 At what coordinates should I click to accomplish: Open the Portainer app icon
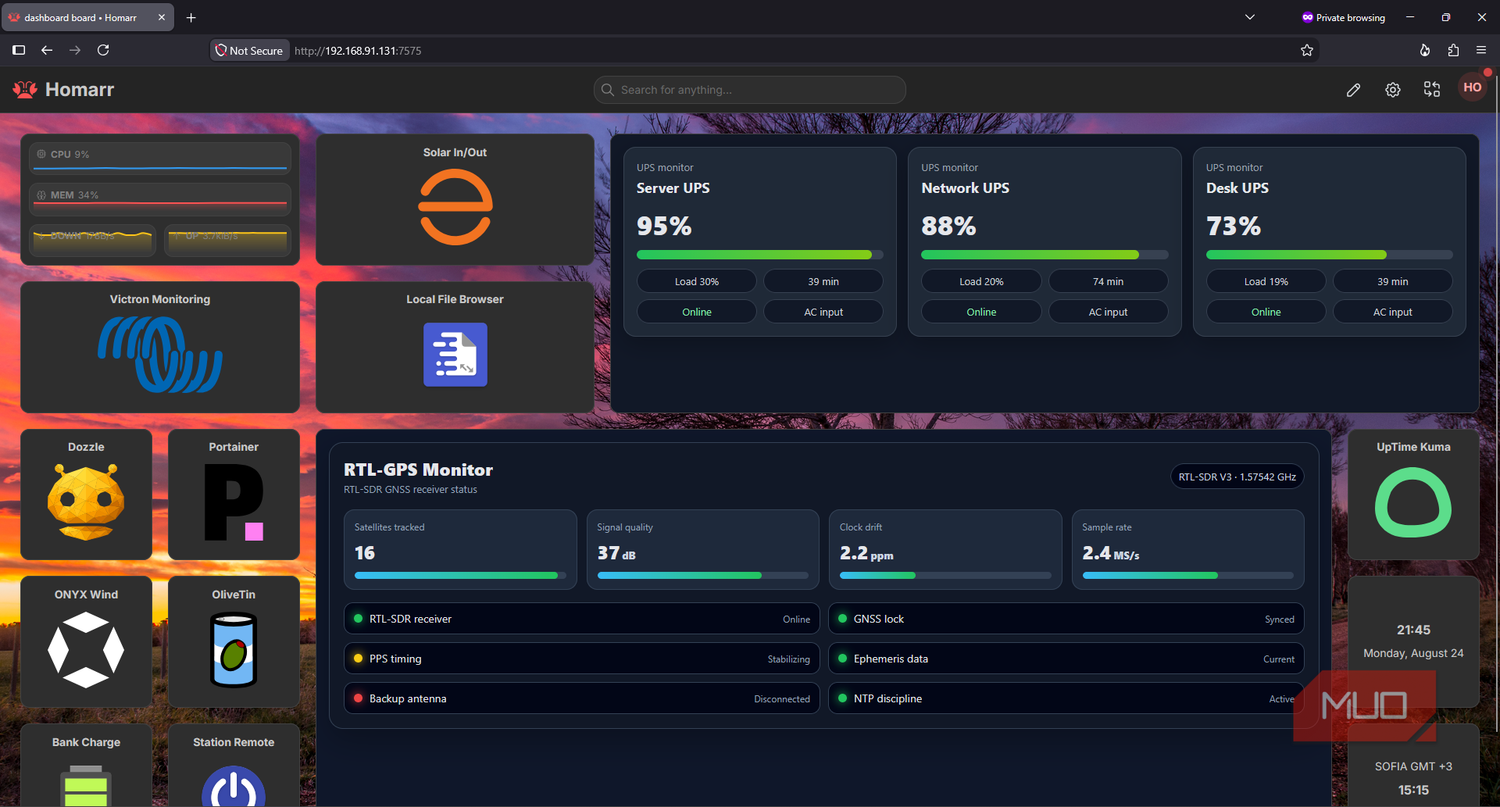[x=234, y=503]
